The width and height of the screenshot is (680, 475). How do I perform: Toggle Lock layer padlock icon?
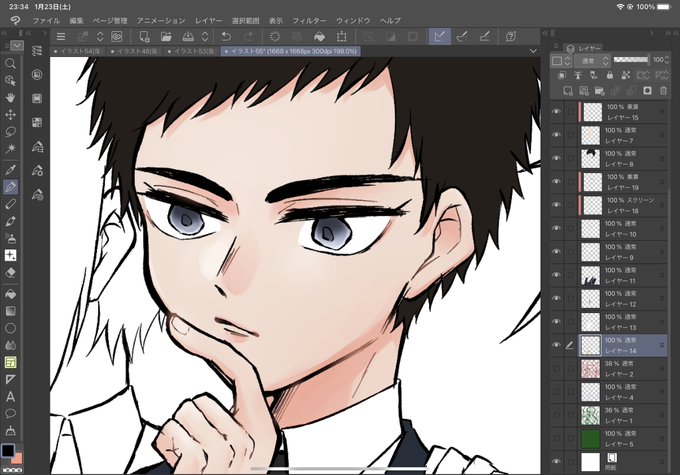[x=610, y=75]
